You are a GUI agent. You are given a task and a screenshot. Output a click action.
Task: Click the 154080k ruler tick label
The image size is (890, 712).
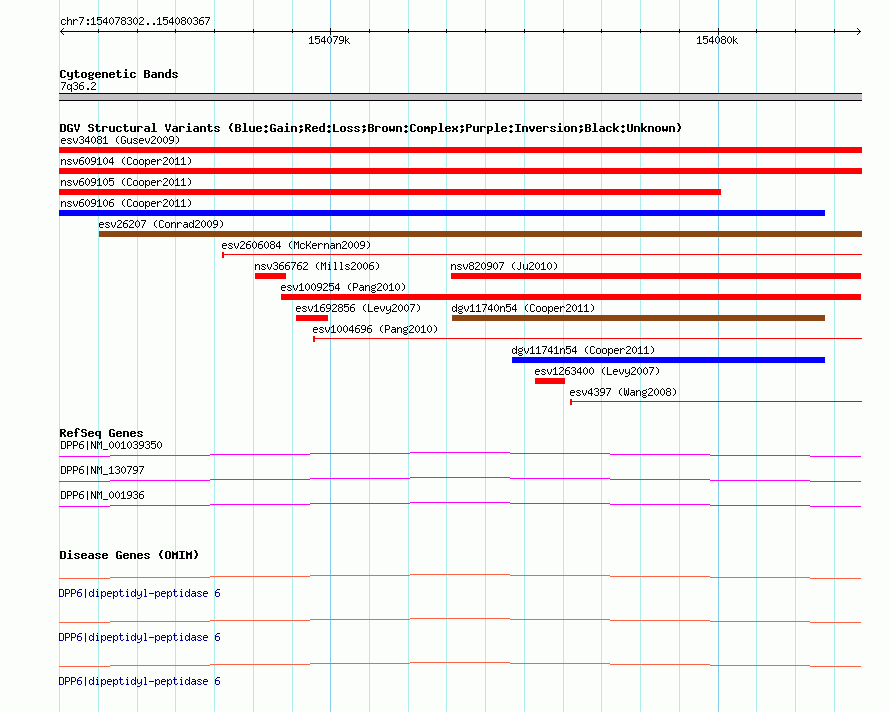(717, 40)
